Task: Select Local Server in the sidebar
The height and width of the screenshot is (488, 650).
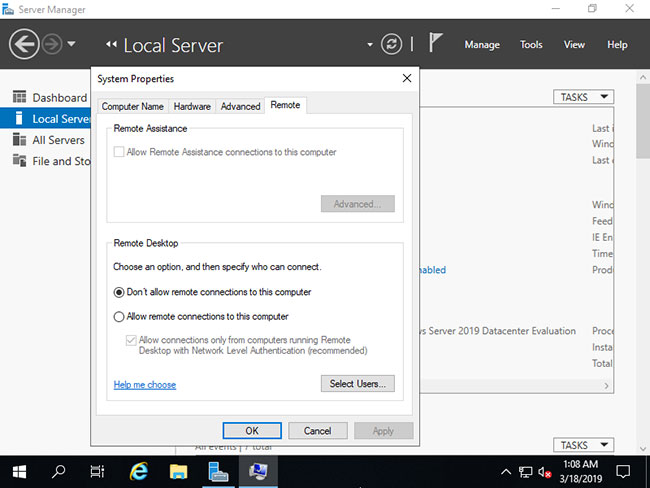Action: point(46,119)
